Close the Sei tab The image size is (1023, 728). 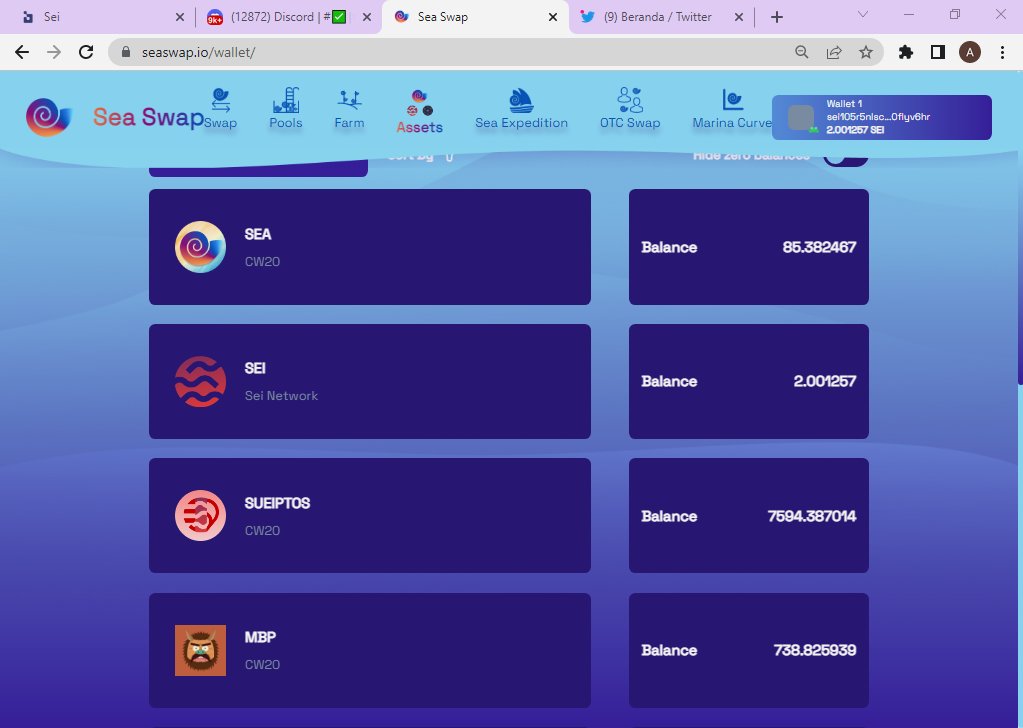pyautogui.click(x=180, y=17)
